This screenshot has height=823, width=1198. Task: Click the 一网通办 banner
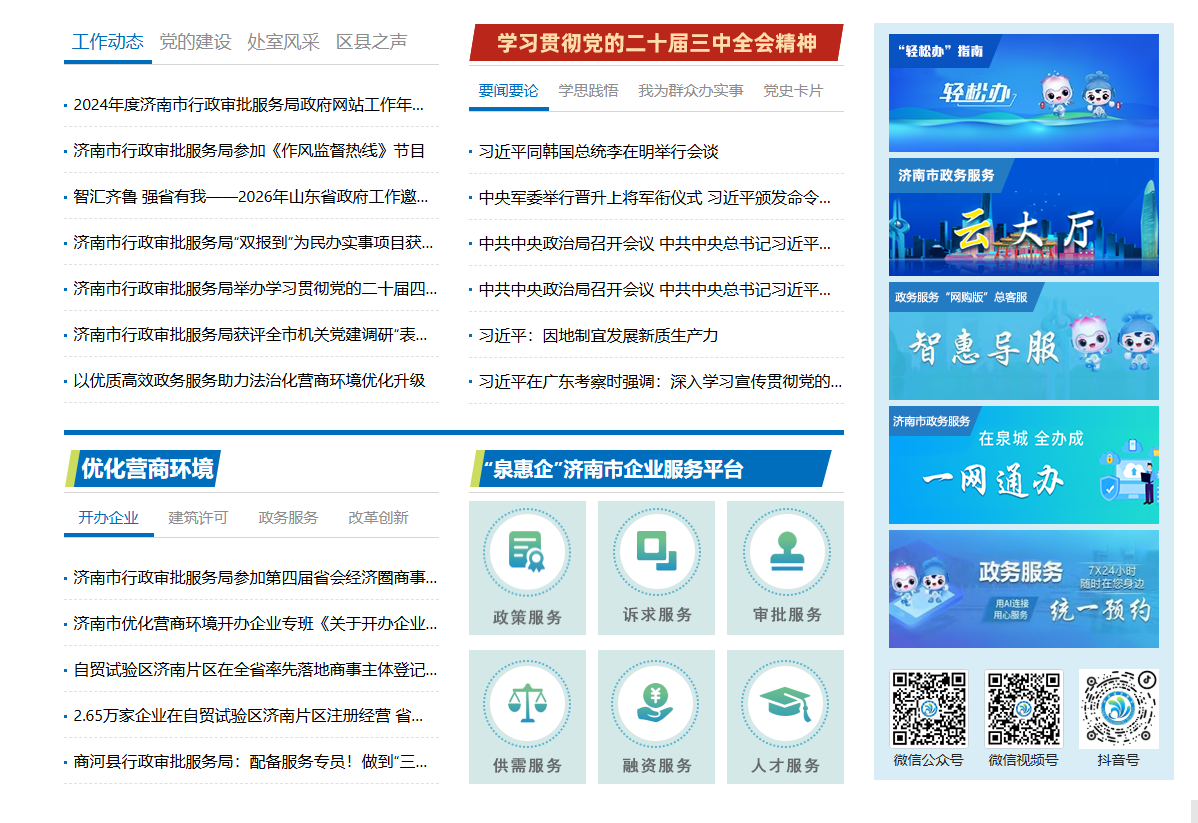(x=1023, y=465)
